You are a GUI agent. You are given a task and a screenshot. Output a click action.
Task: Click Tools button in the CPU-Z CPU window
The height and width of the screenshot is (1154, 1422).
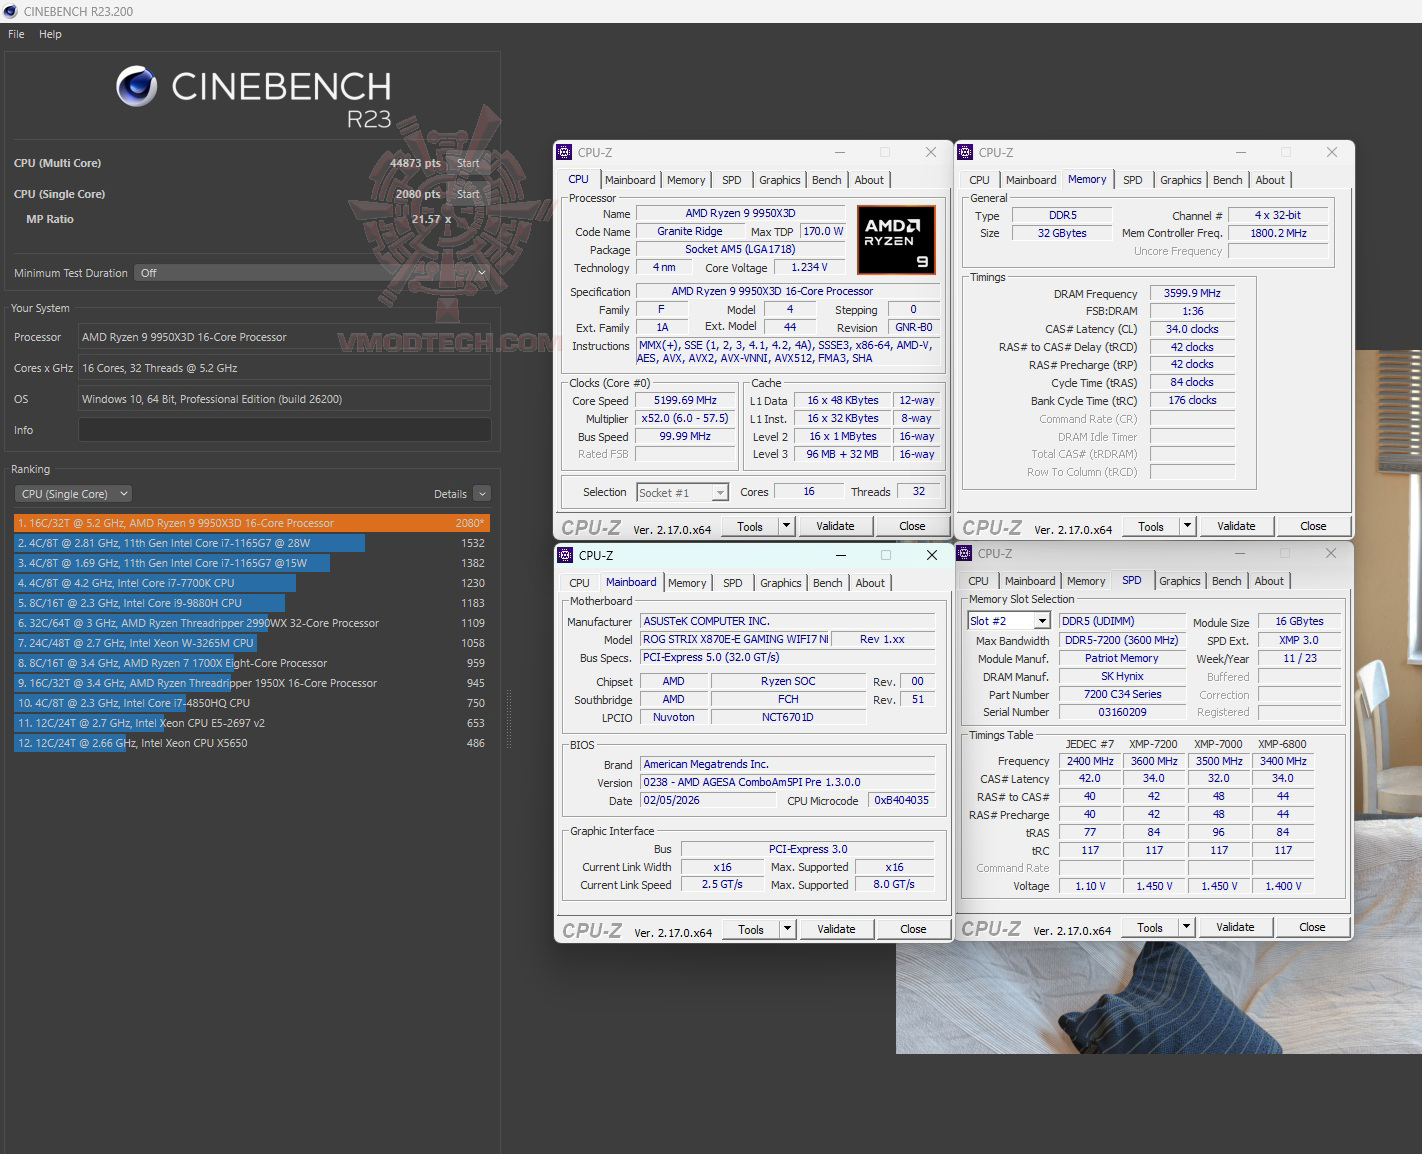[750, 526]
